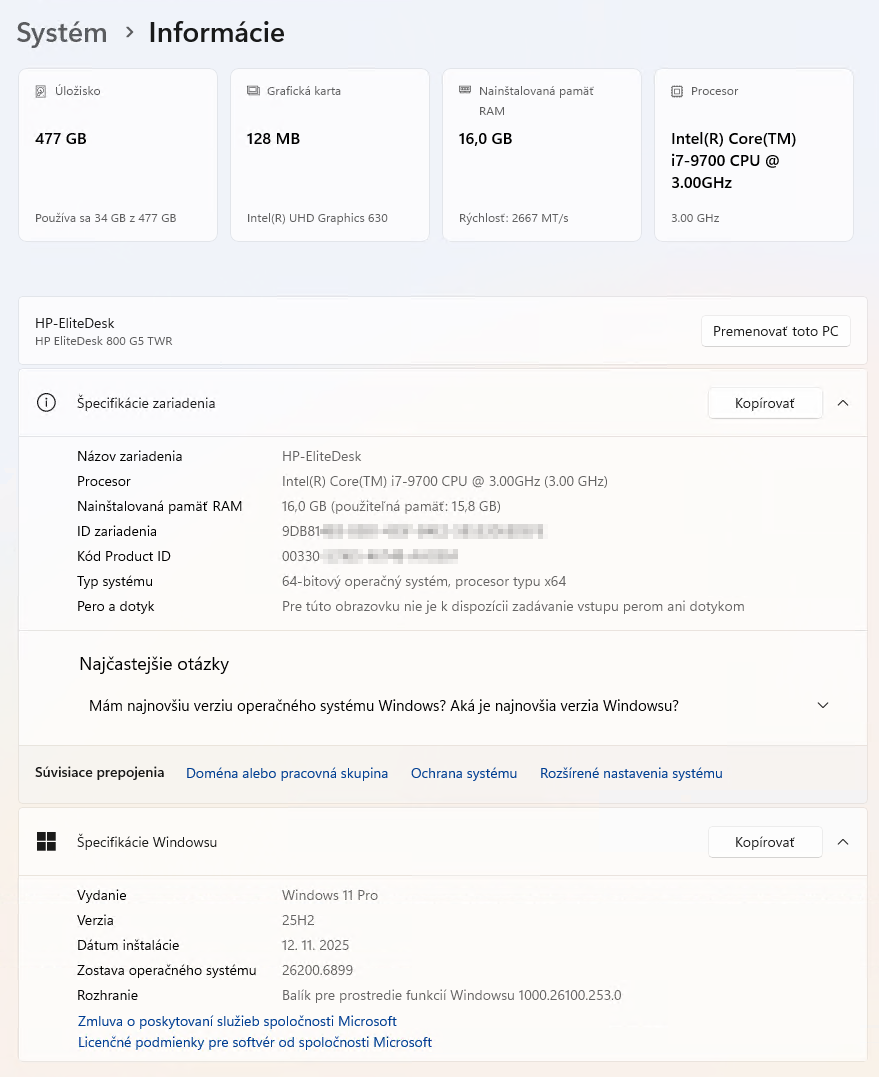879x1077 pixels.
Task: Open the Ochrana systému link
Action: [464, 773]
